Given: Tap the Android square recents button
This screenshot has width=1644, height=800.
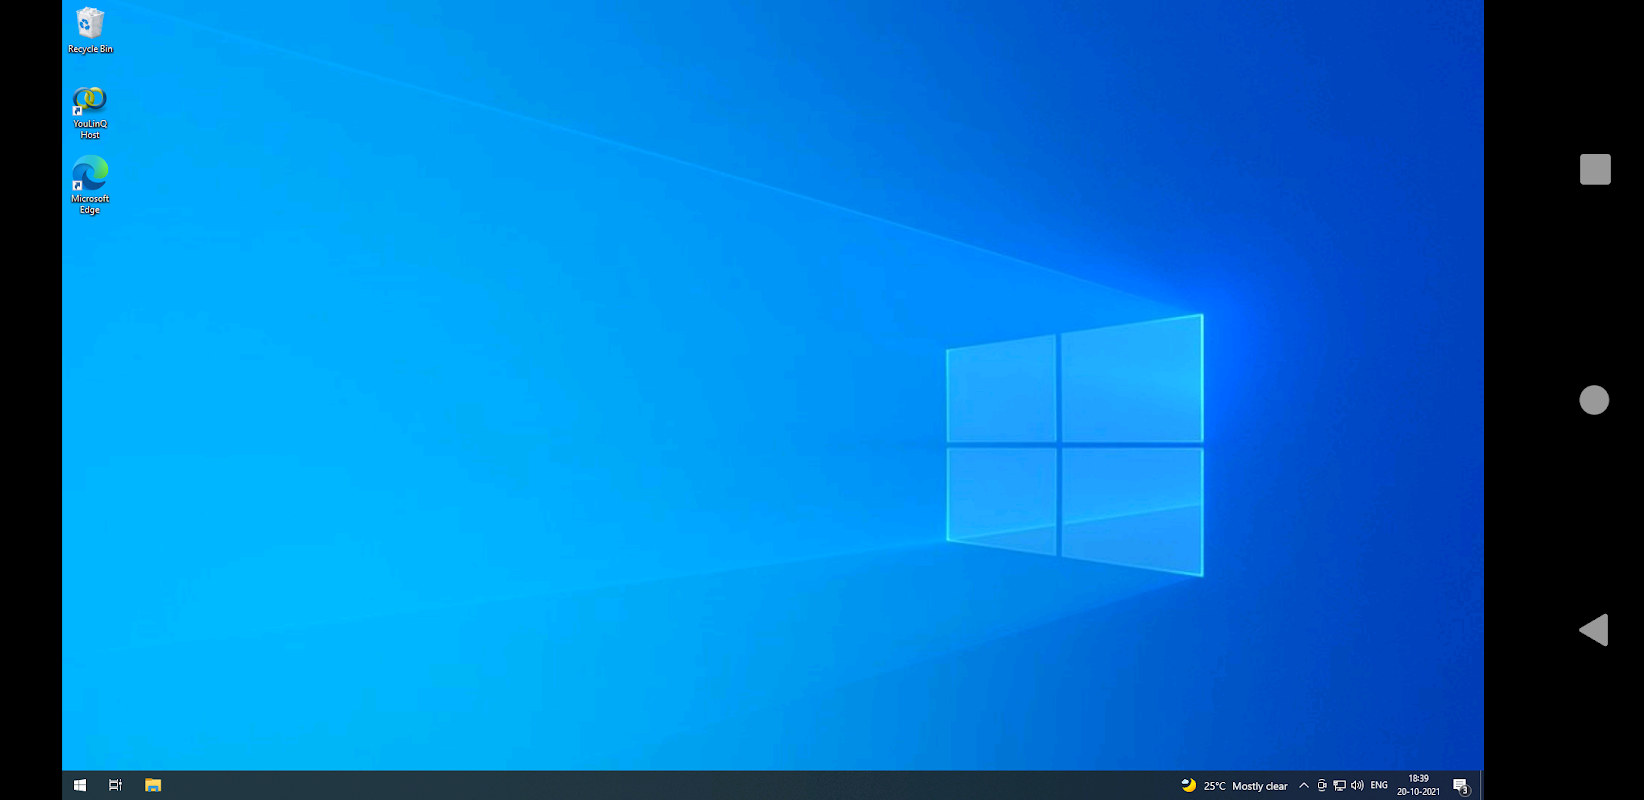Looking at the screenshot, I should coord(1595,169).
